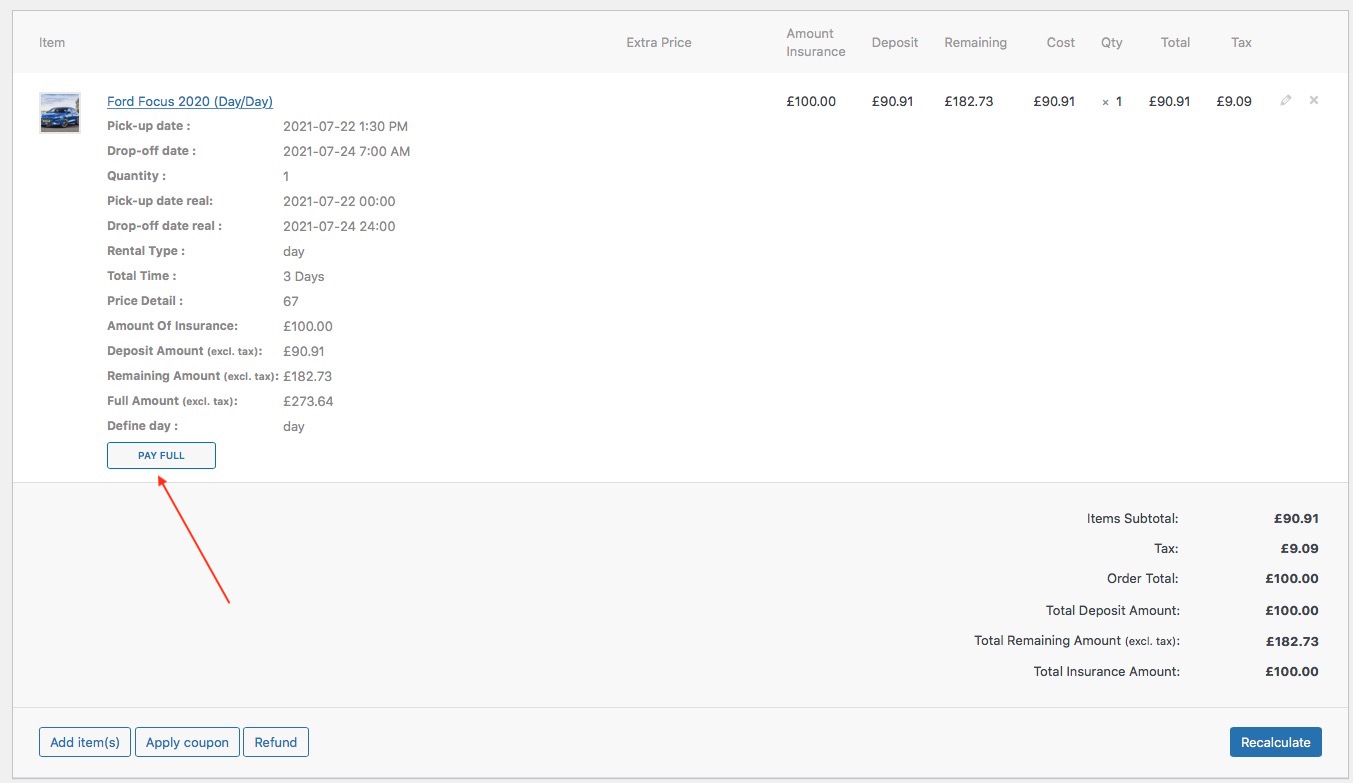Image resolution: width=1353 pixels, height=783 pixels.
Task: Click the Qty column header
Action: (x=1112, y=42)
